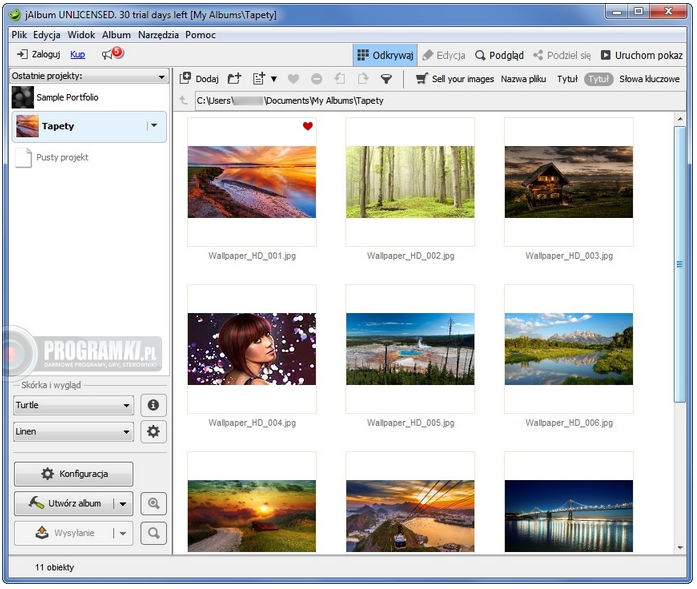Click the exclude minus circle icon
The image size is (697, 589).
click(x=316, y=79)
